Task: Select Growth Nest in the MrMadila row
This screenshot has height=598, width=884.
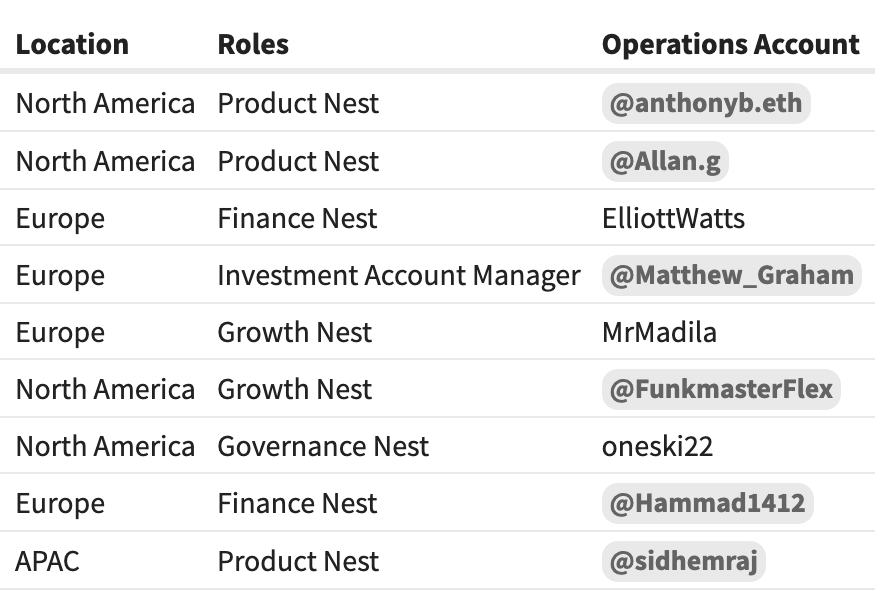Action: tap(295, 332)
